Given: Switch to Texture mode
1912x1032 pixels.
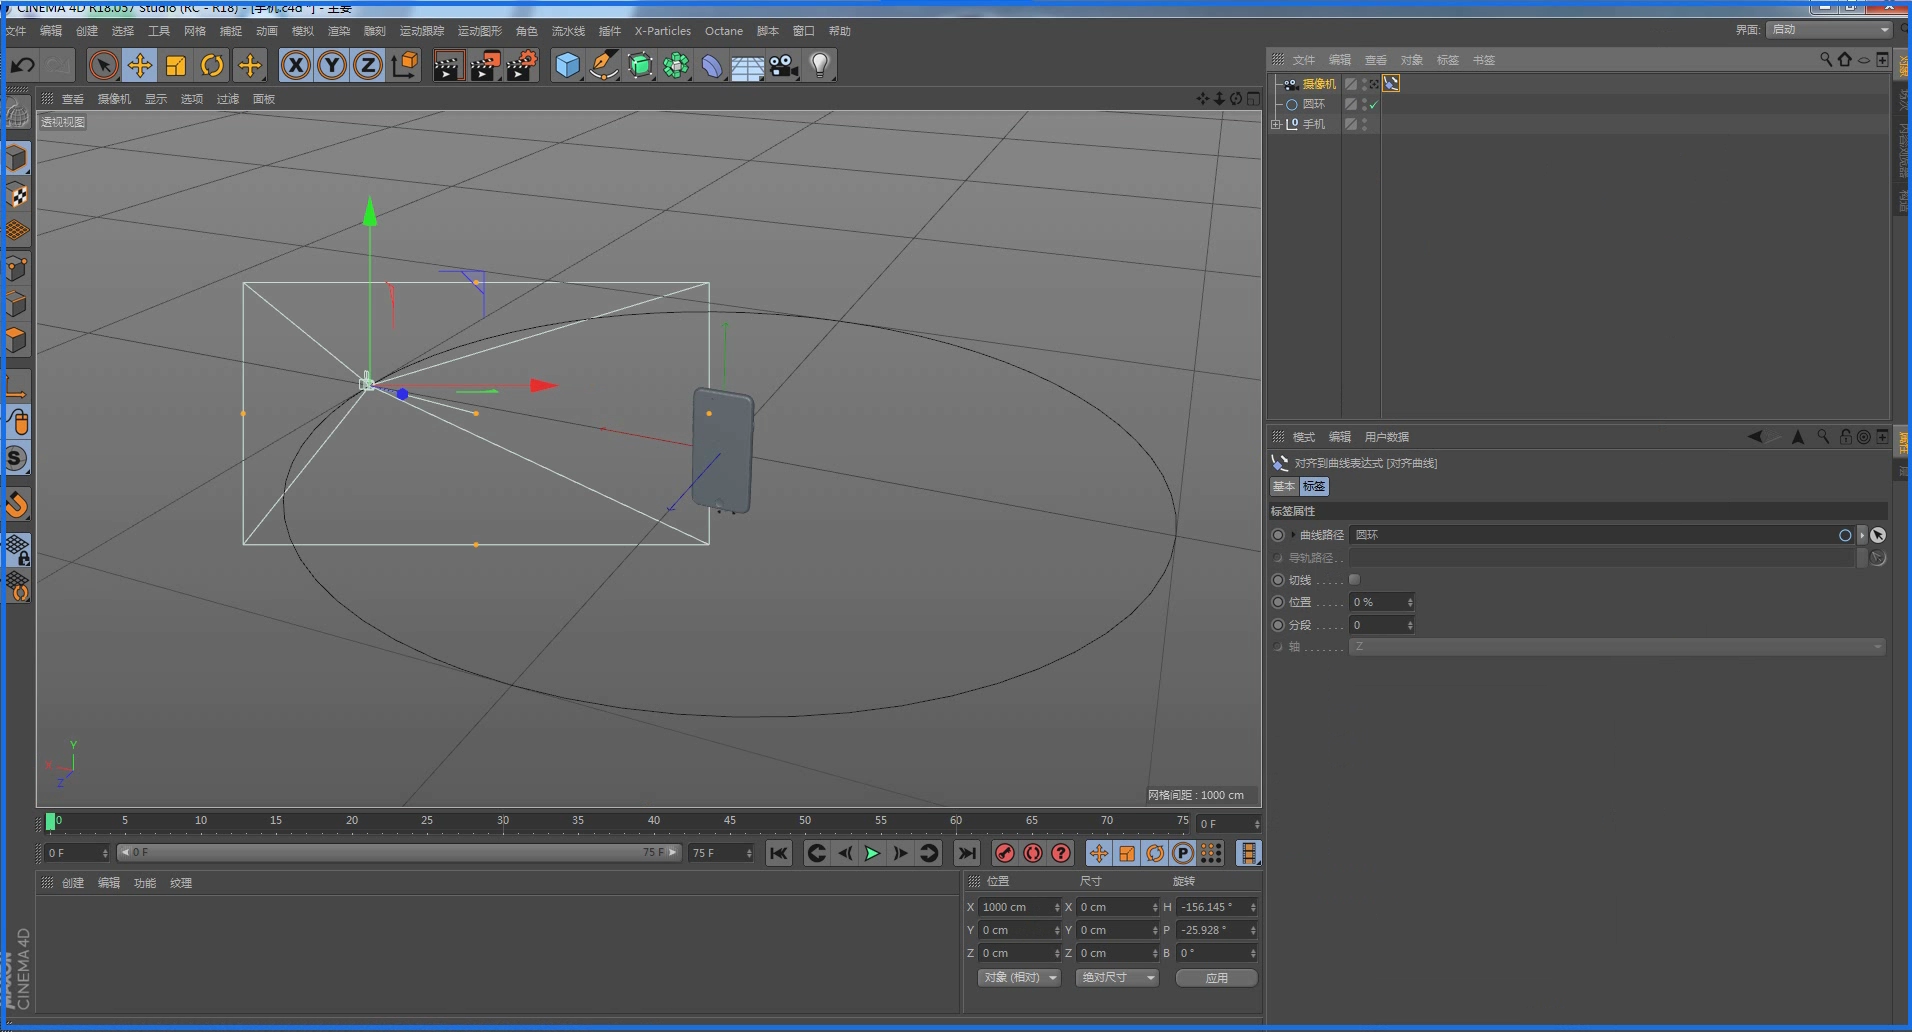Looking at the screenshot, I should tap(17, 195).
